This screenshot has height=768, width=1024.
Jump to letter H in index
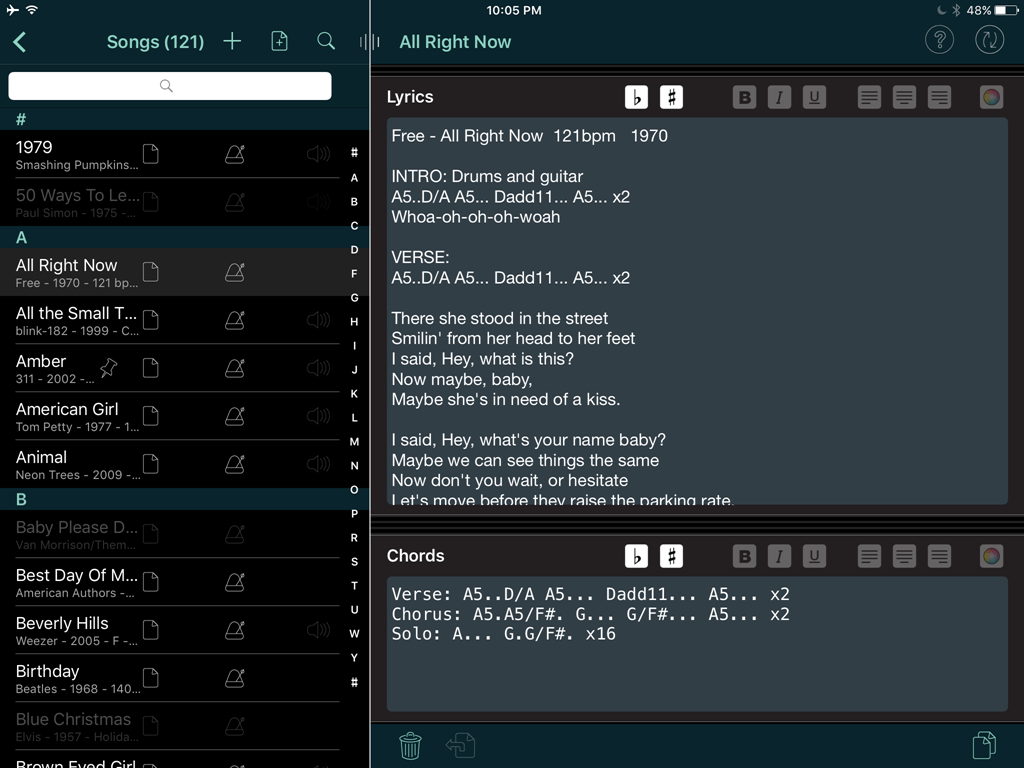[354, 321]
